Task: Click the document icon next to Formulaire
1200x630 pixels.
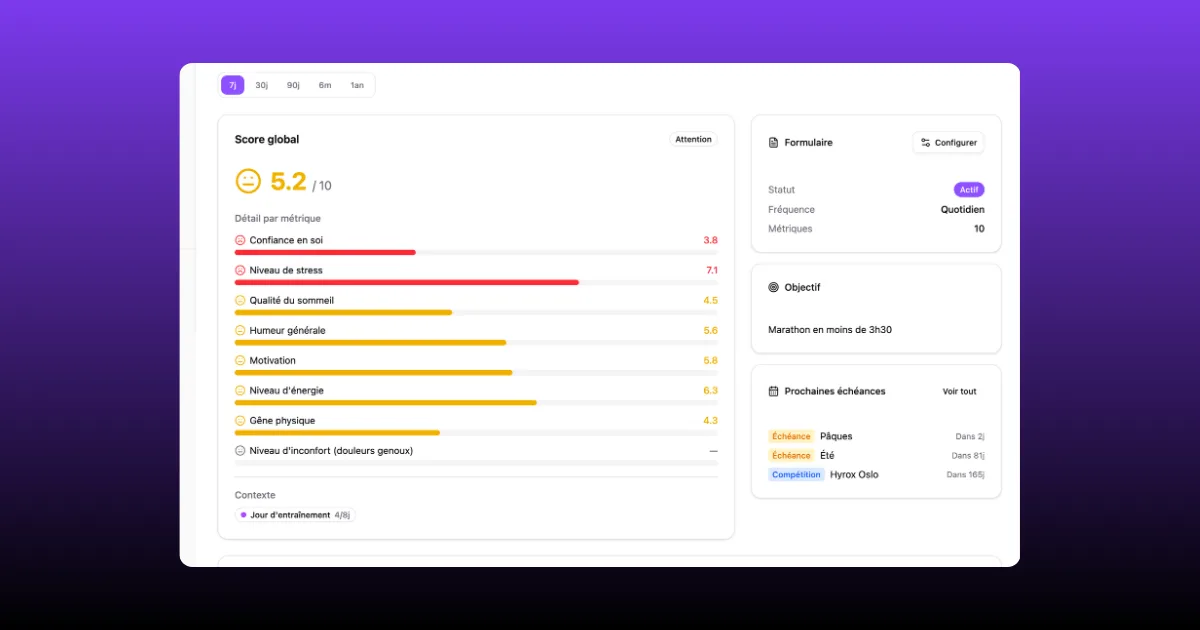Action: pyautogui.click(x=773, y=143)
